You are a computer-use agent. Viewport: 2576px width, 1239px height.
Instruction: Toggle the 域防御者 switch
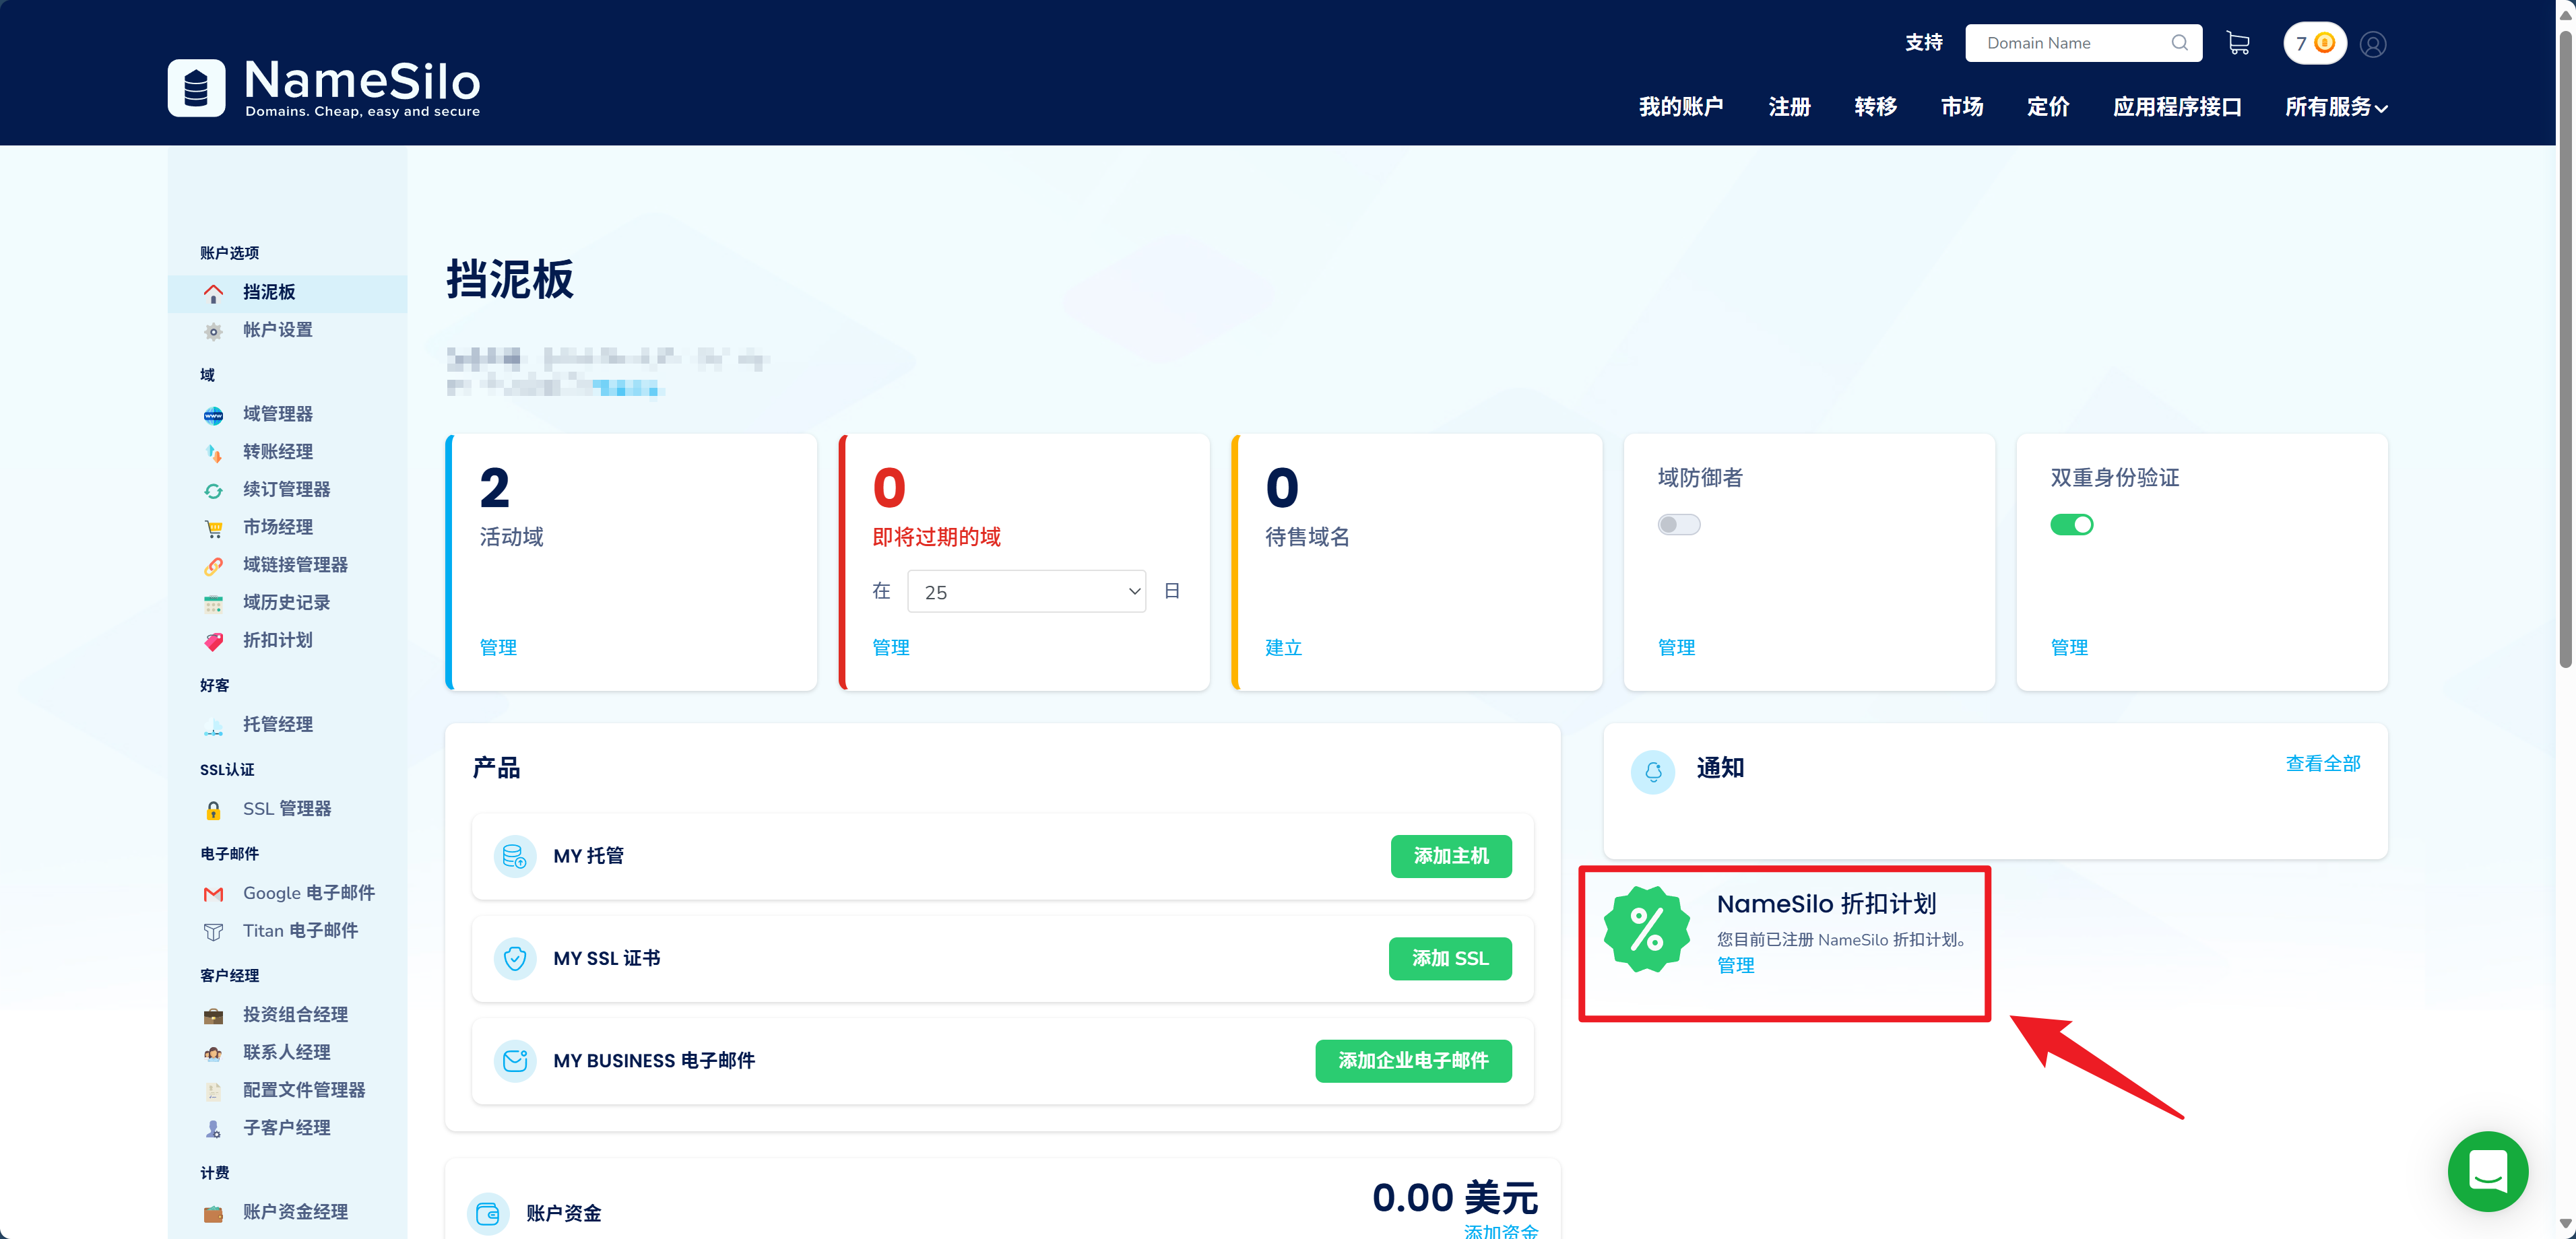pos(1678,525)
